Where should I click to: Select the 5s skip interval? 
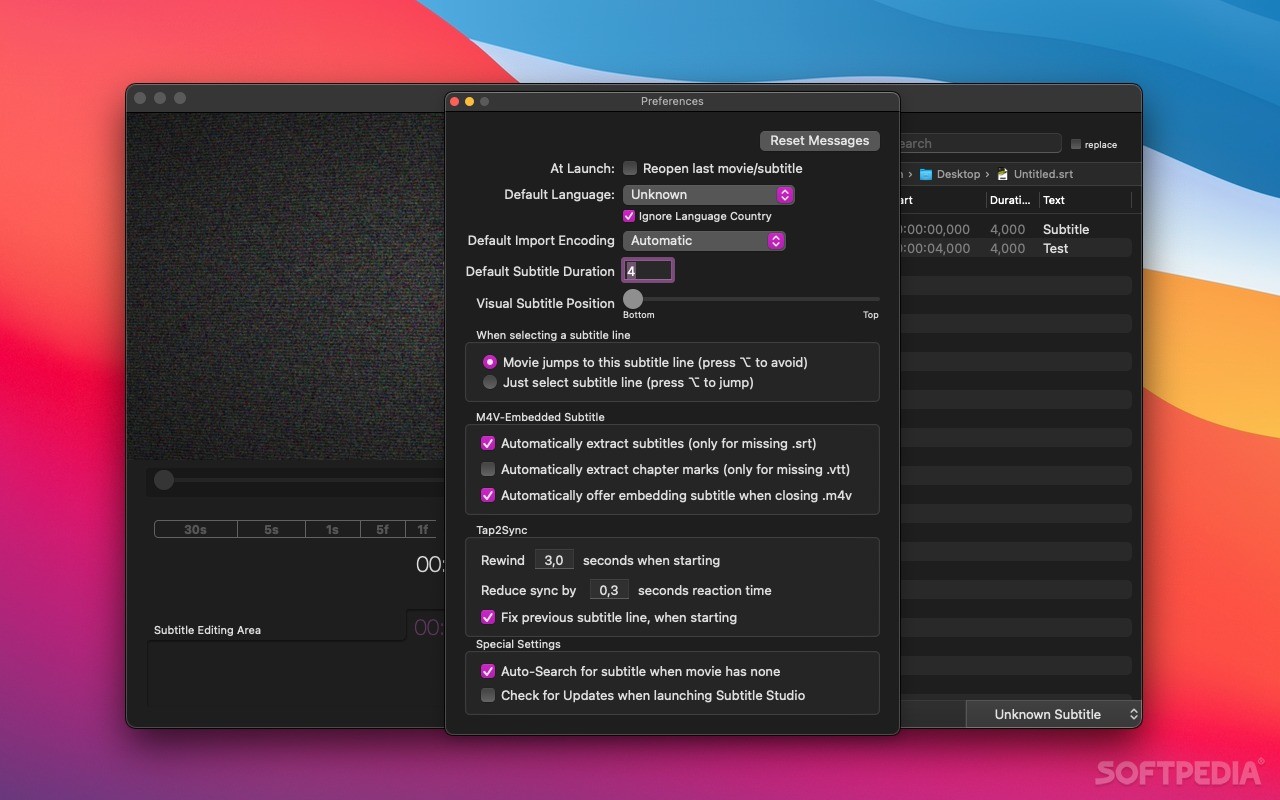tap(271, 529)
